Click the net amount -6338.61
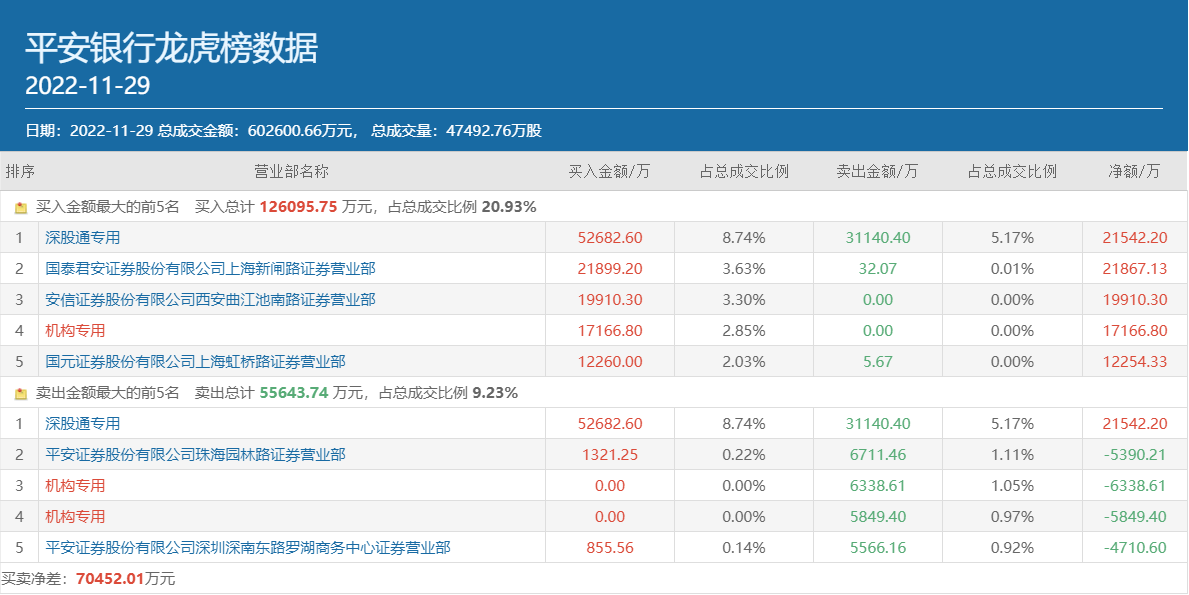Image resolution: width=1189 pixels, height=595 pixels. point(1135,486)
